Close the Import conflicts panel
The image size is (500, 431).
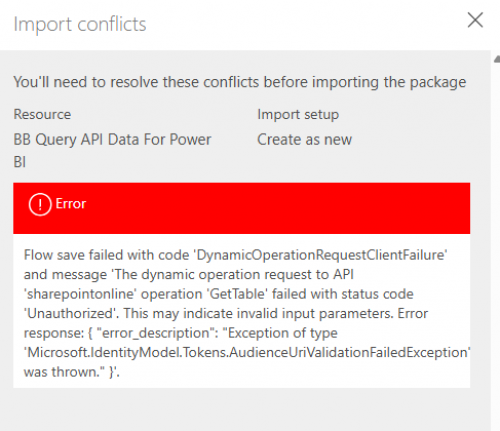(x=475, y=20)
